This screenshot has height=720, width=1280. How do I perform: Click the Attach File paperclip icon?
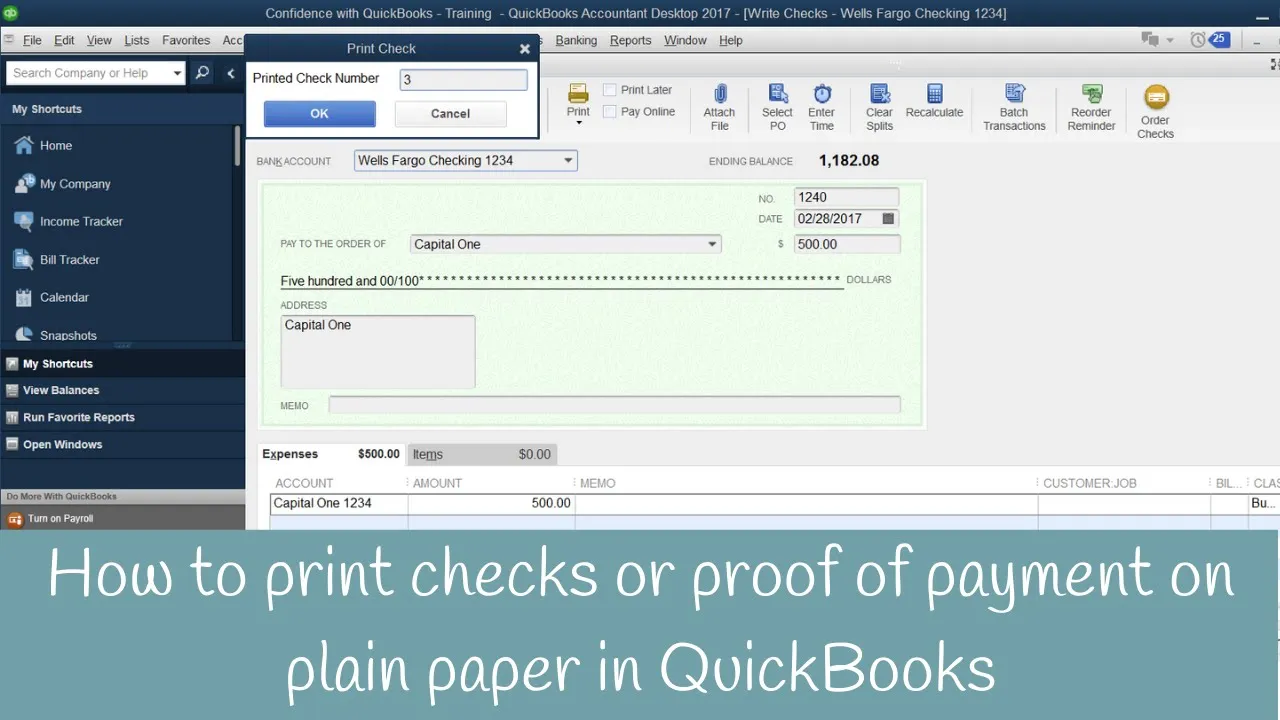(x=719, y=93)
